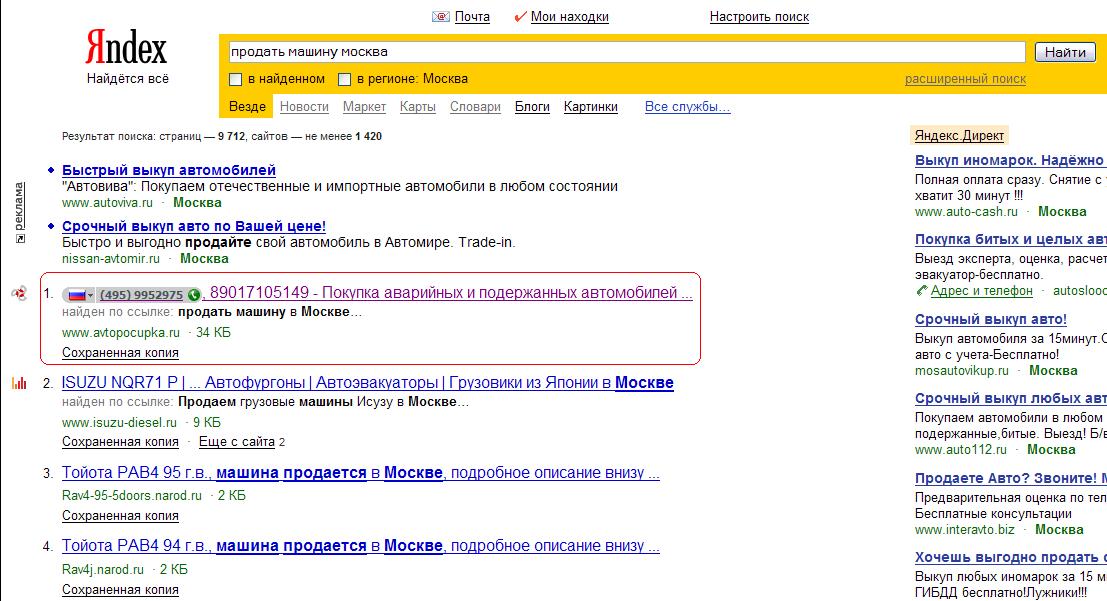Click the blue diamond bullet before Срочный выкуп авто по Вашей цене

(x=51, y=226)
